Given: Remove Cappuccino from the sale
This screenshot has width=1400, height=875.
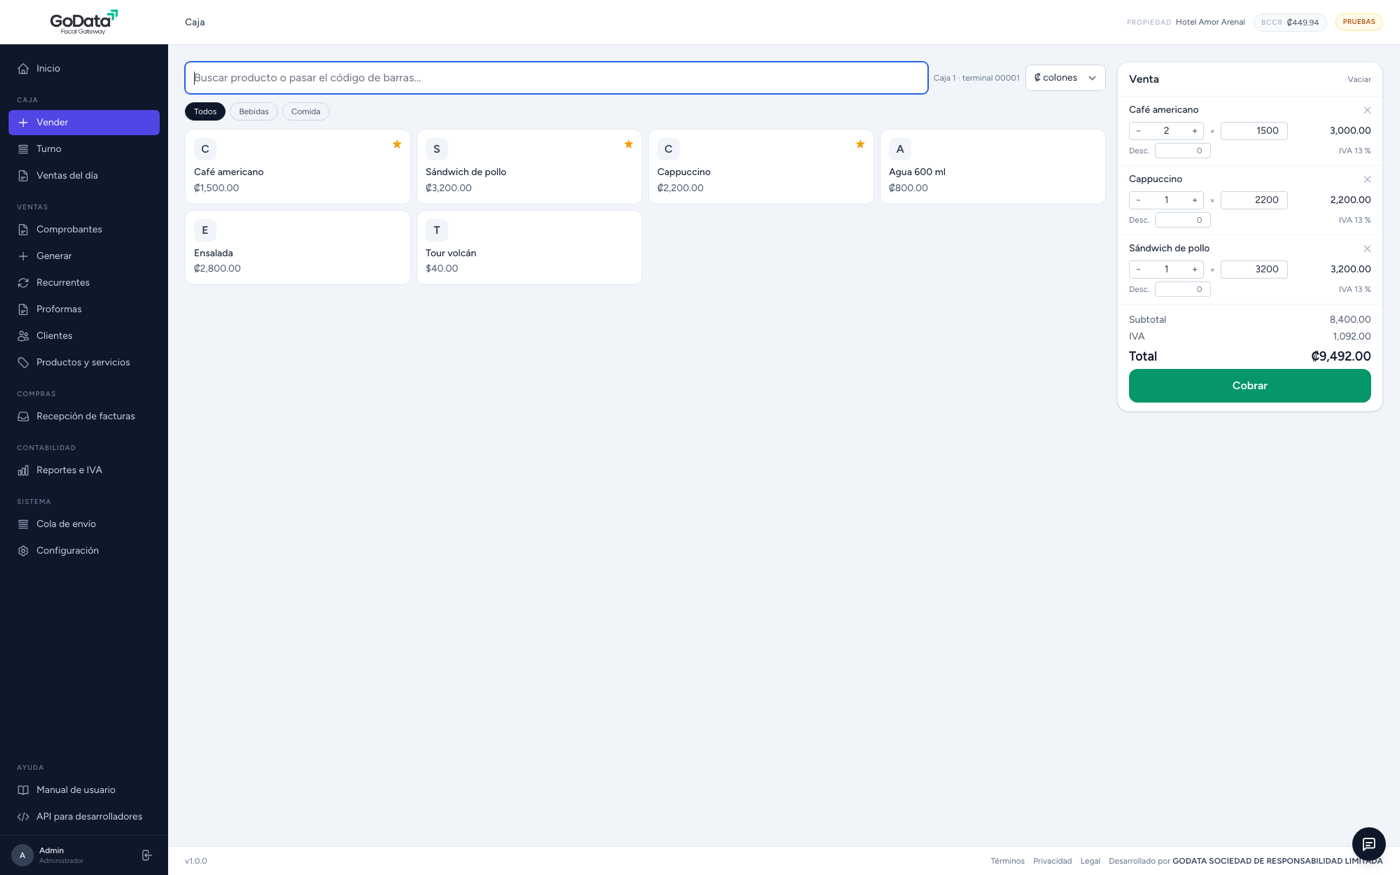Looking at the screenshot, I should 1366,179.
